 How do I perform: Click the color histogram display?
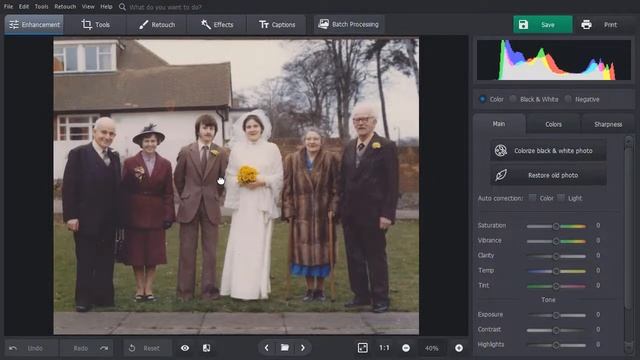553,60
